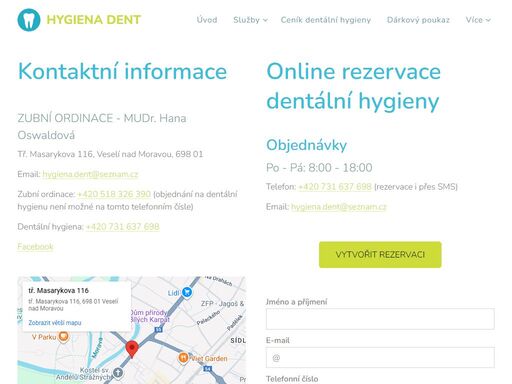The width and height of the screenshot is (512, 384).
Task: Click the email link under Kontaktní informace
Action: tap(90, 174)
